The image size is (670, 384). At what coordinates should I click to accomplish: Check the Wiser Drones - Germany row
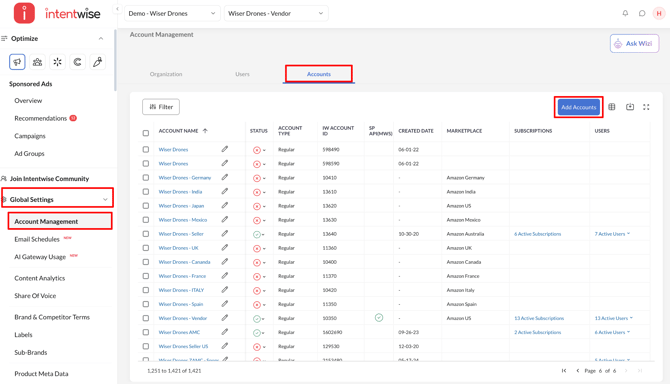tap(146, 177)
